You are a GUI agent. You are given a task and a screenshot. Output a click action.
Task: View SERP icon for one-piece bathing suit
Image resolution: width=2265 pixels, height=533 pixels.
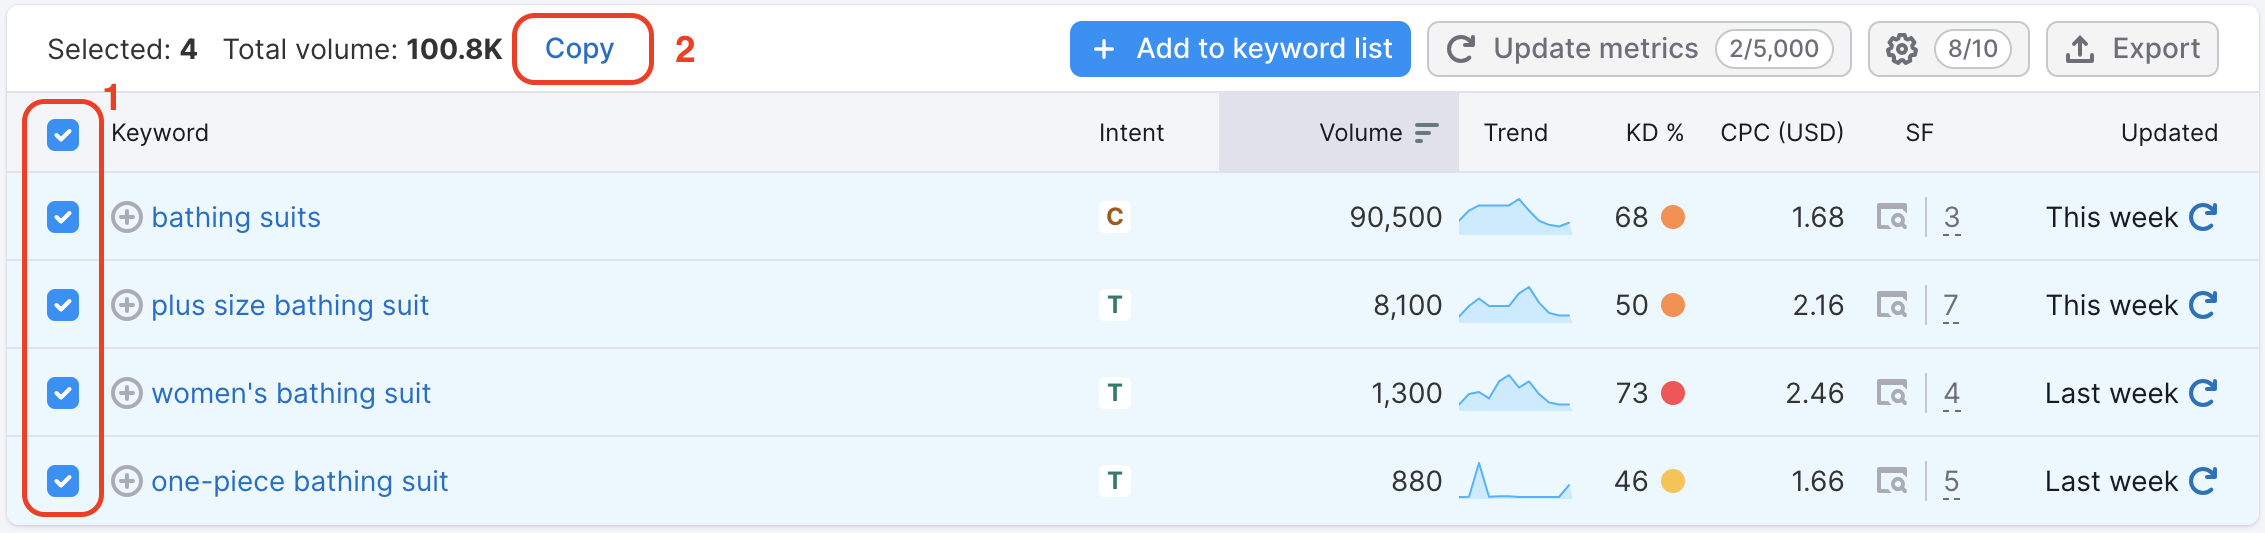pos(1892,481)
